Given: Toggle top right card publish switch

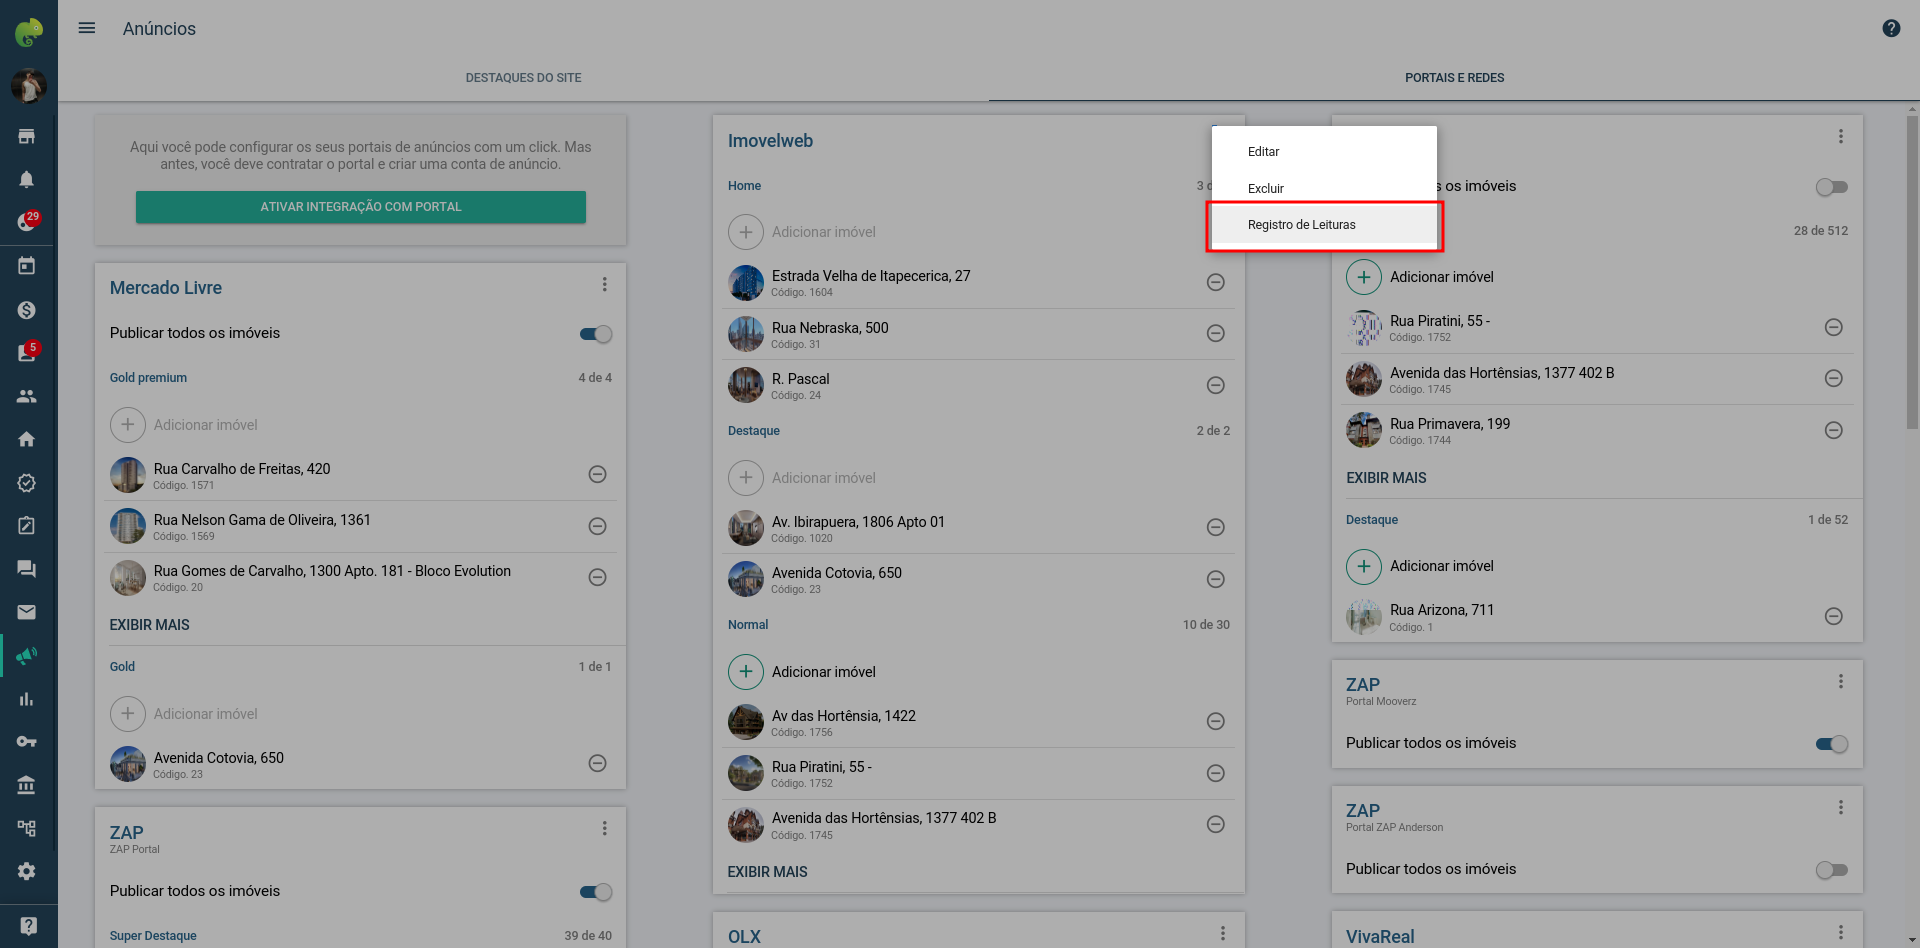Looking at the screenshot, I should [x=1832, y=187].
